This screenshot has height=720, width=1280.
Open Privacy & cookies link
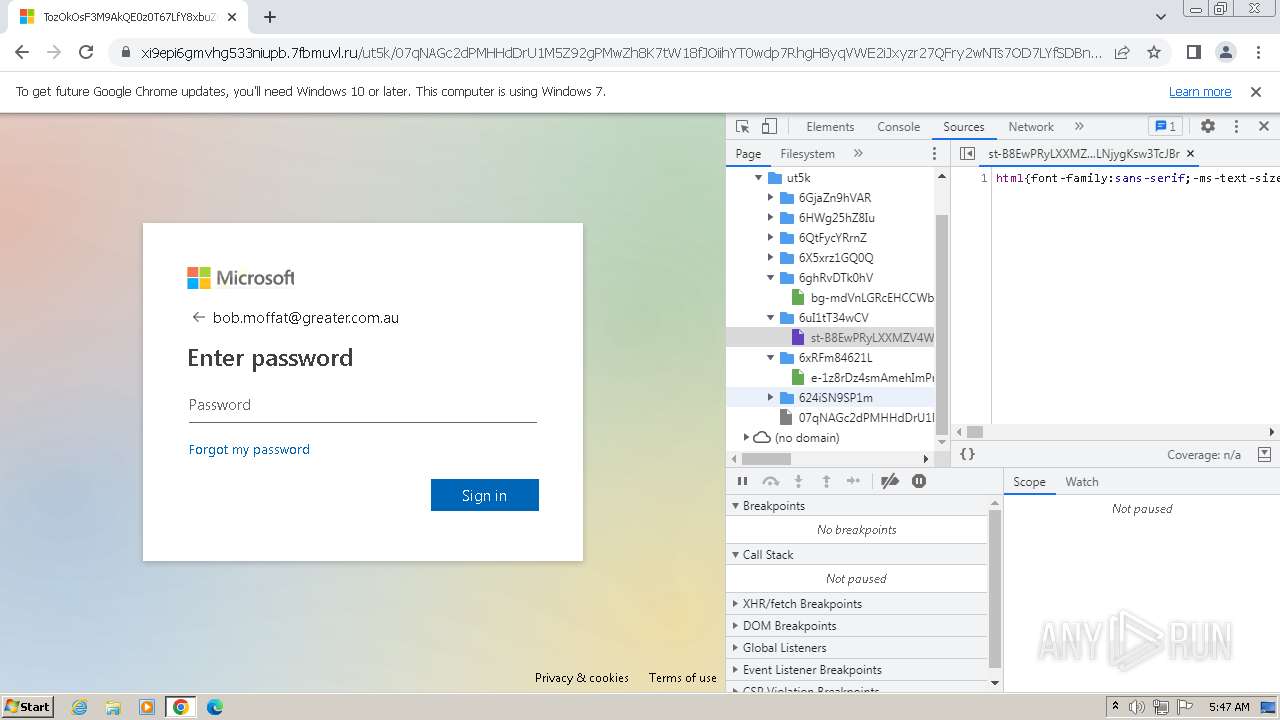pos(582,678)
